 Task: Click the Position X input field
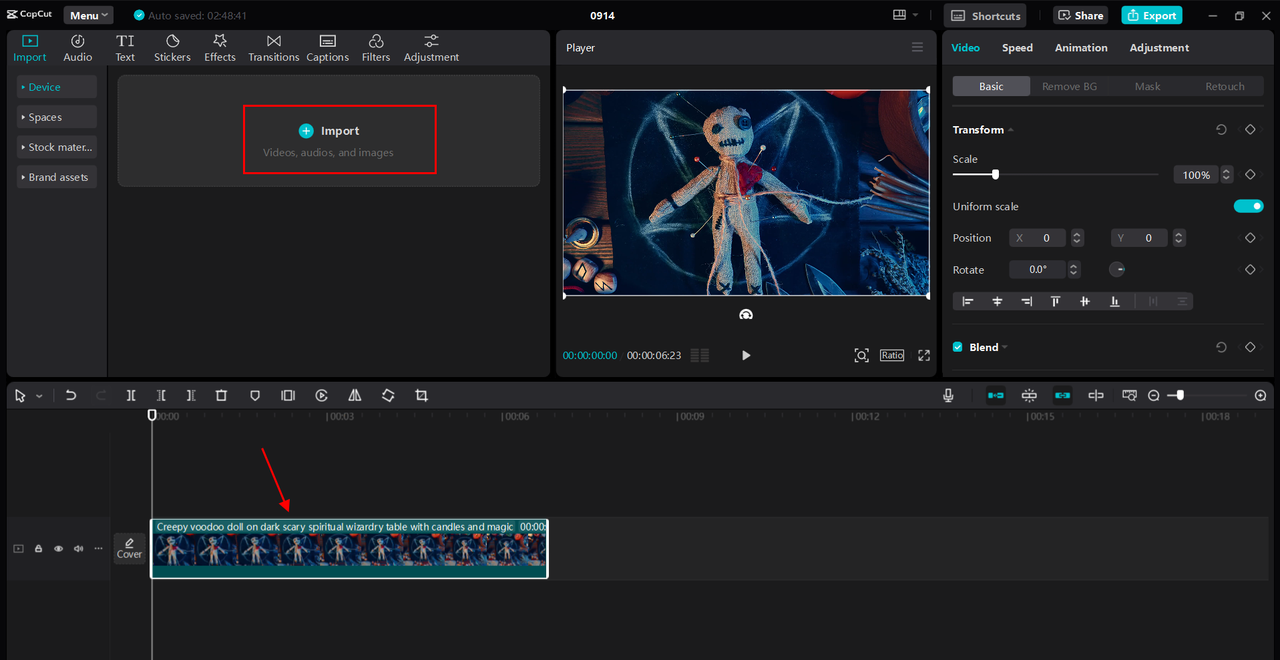tap(1038, 238)
